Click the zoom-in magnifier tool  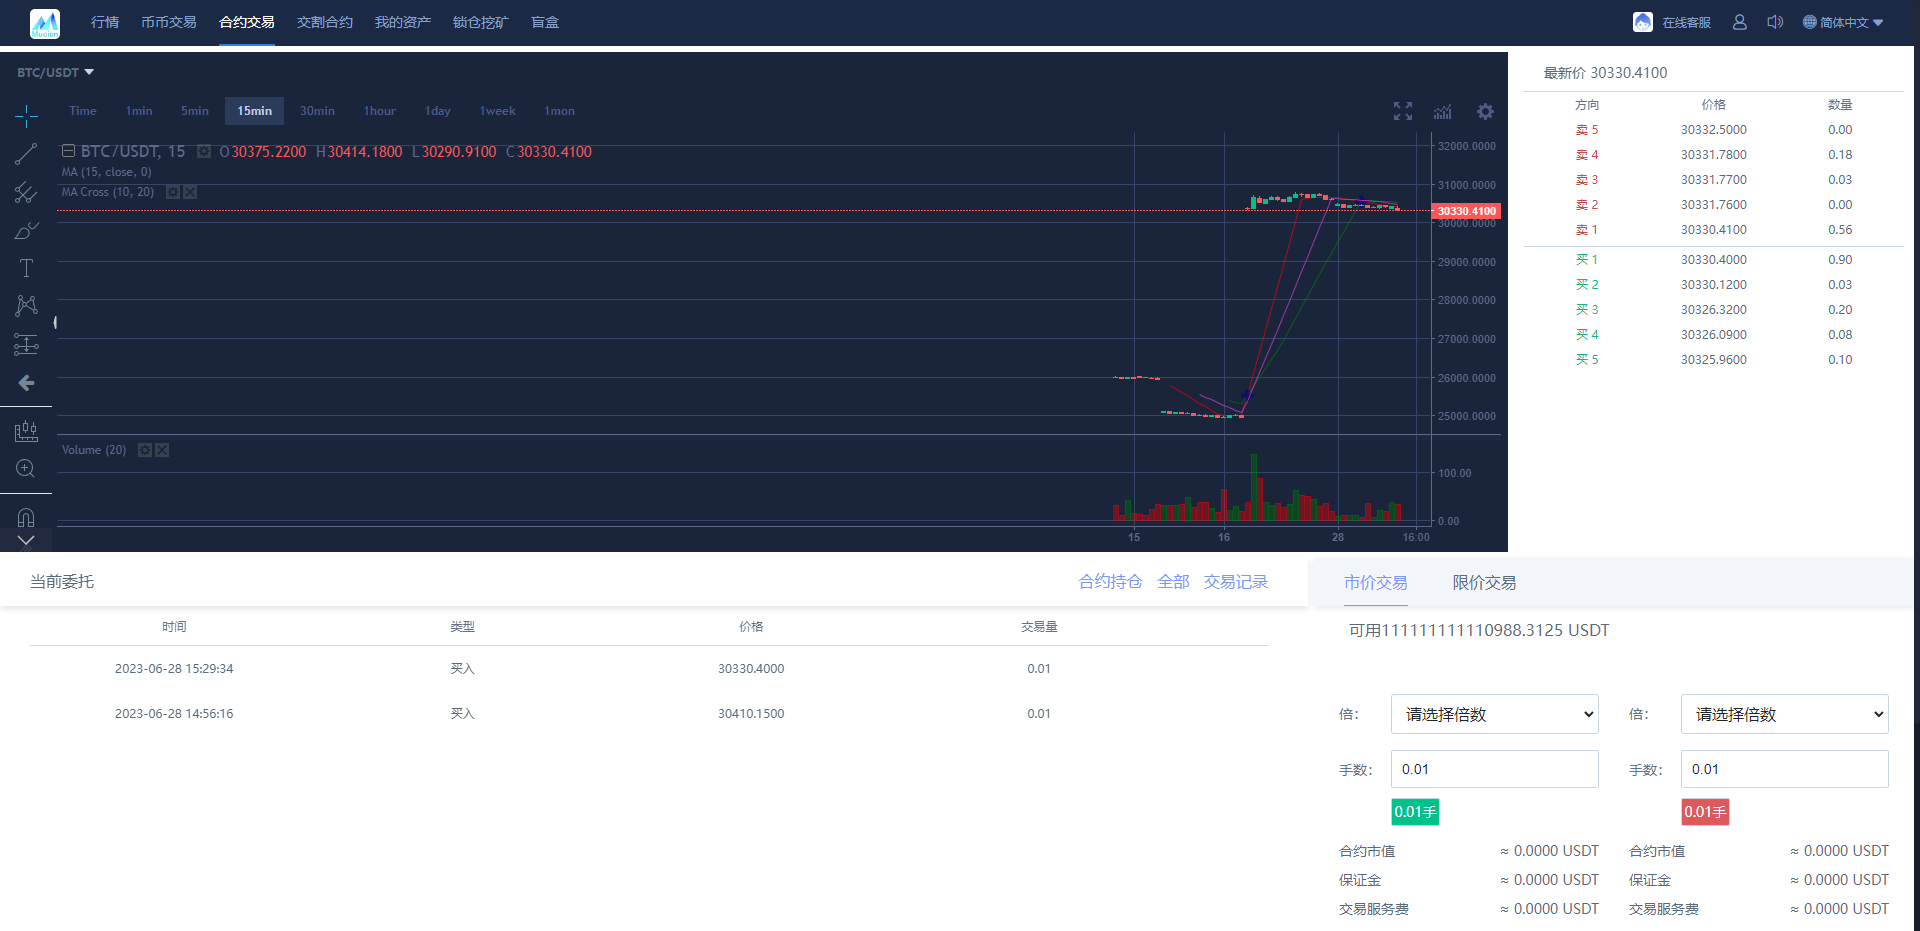(x=26, y=469)
